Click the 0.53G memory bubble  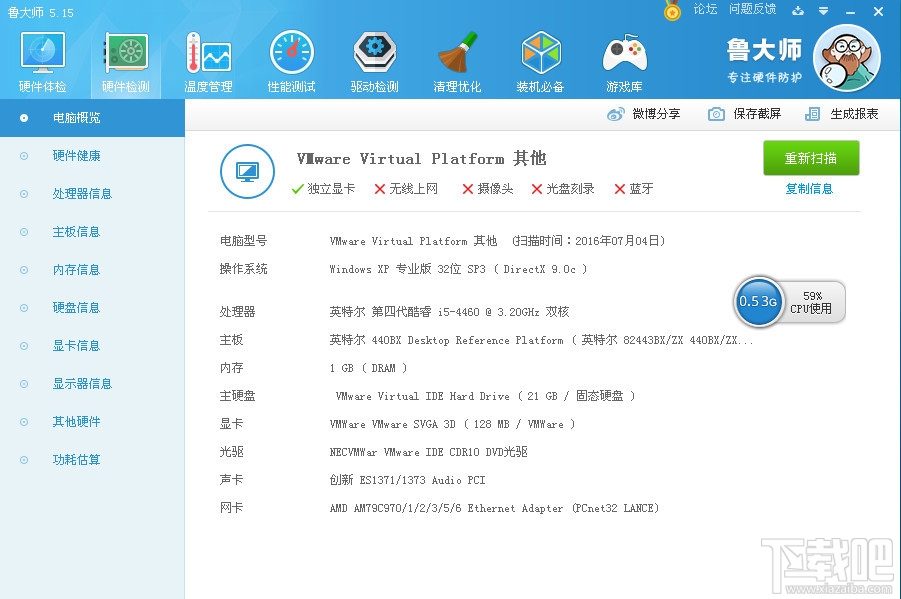point(758,301)
